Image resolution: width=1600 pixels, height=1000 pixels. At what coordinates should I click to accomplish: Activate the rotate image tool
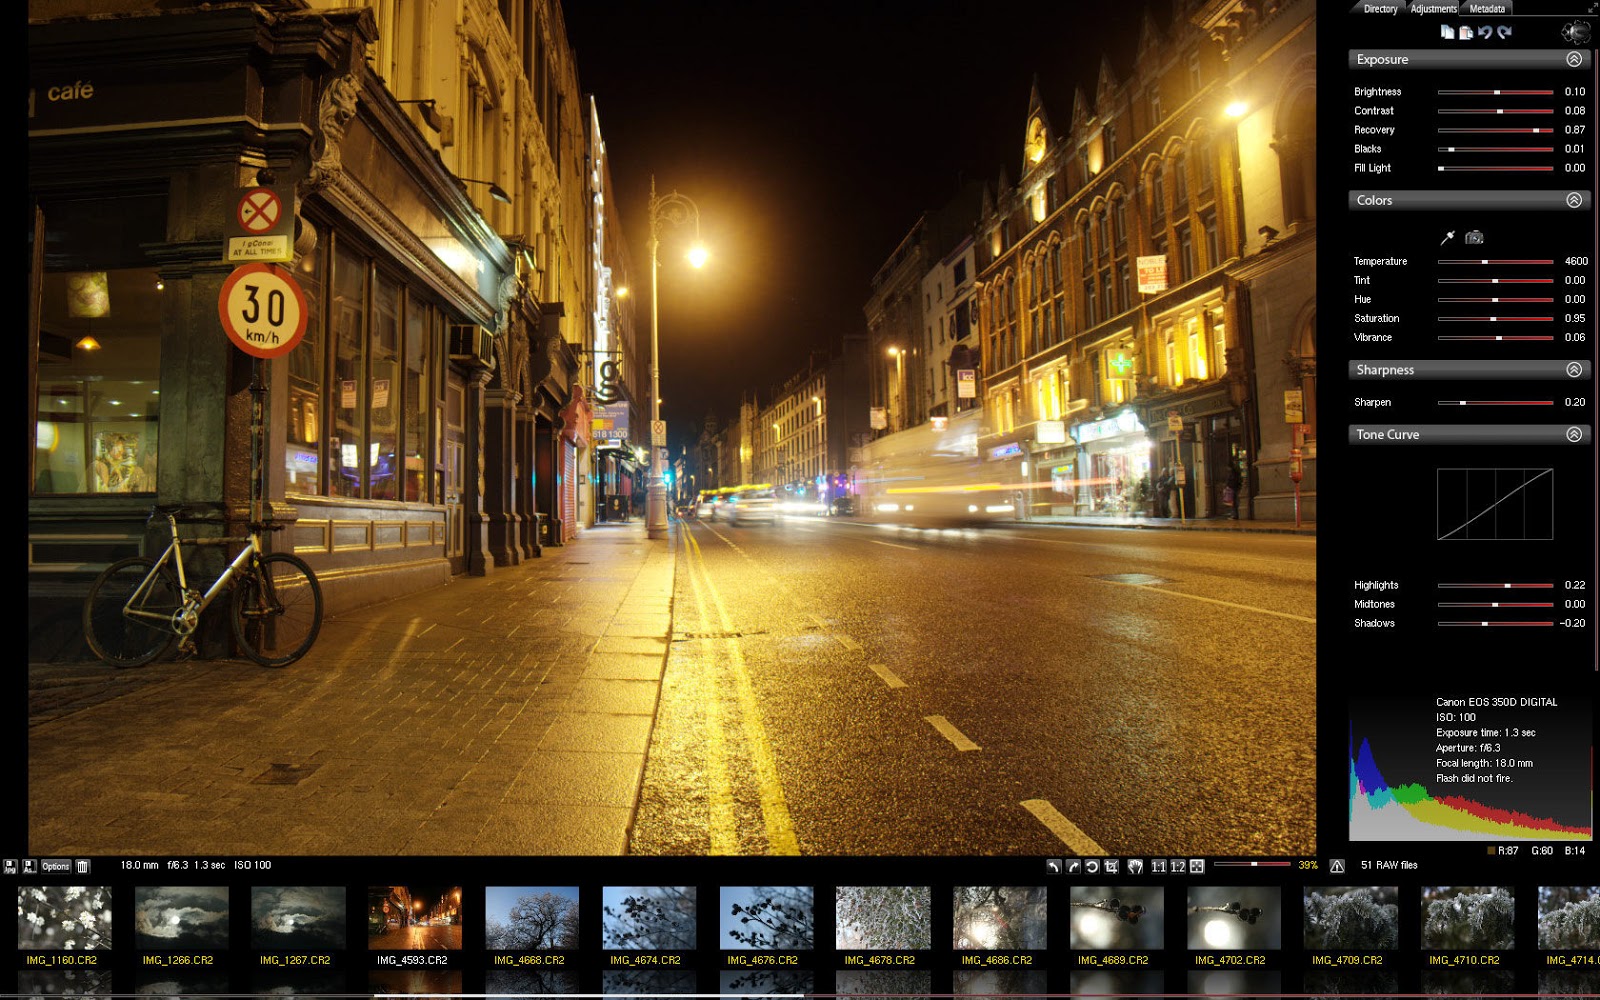pos(1091,866)
